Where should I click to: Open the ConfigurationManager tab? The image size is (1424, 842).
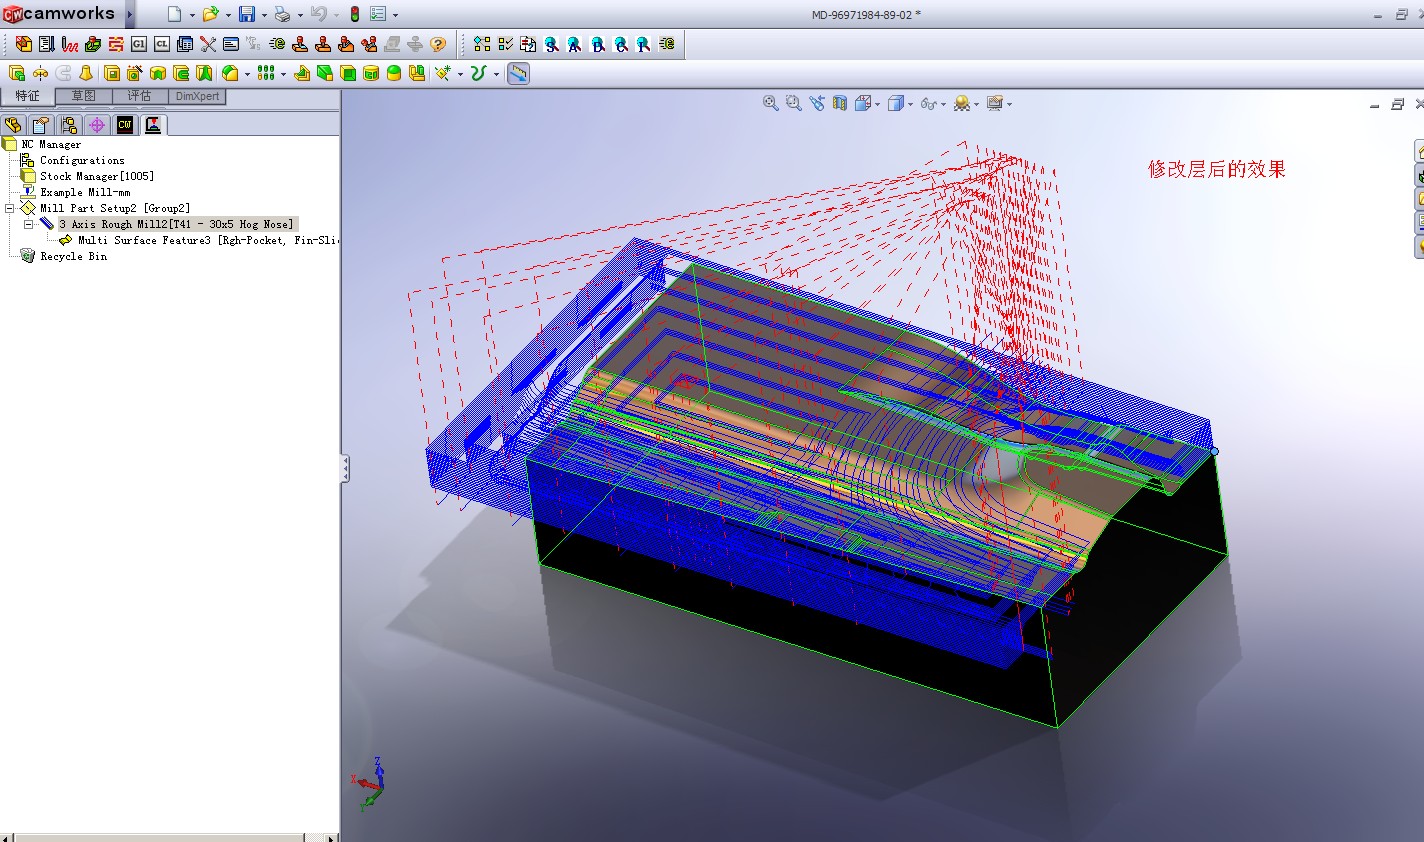(x=69, y=125)
